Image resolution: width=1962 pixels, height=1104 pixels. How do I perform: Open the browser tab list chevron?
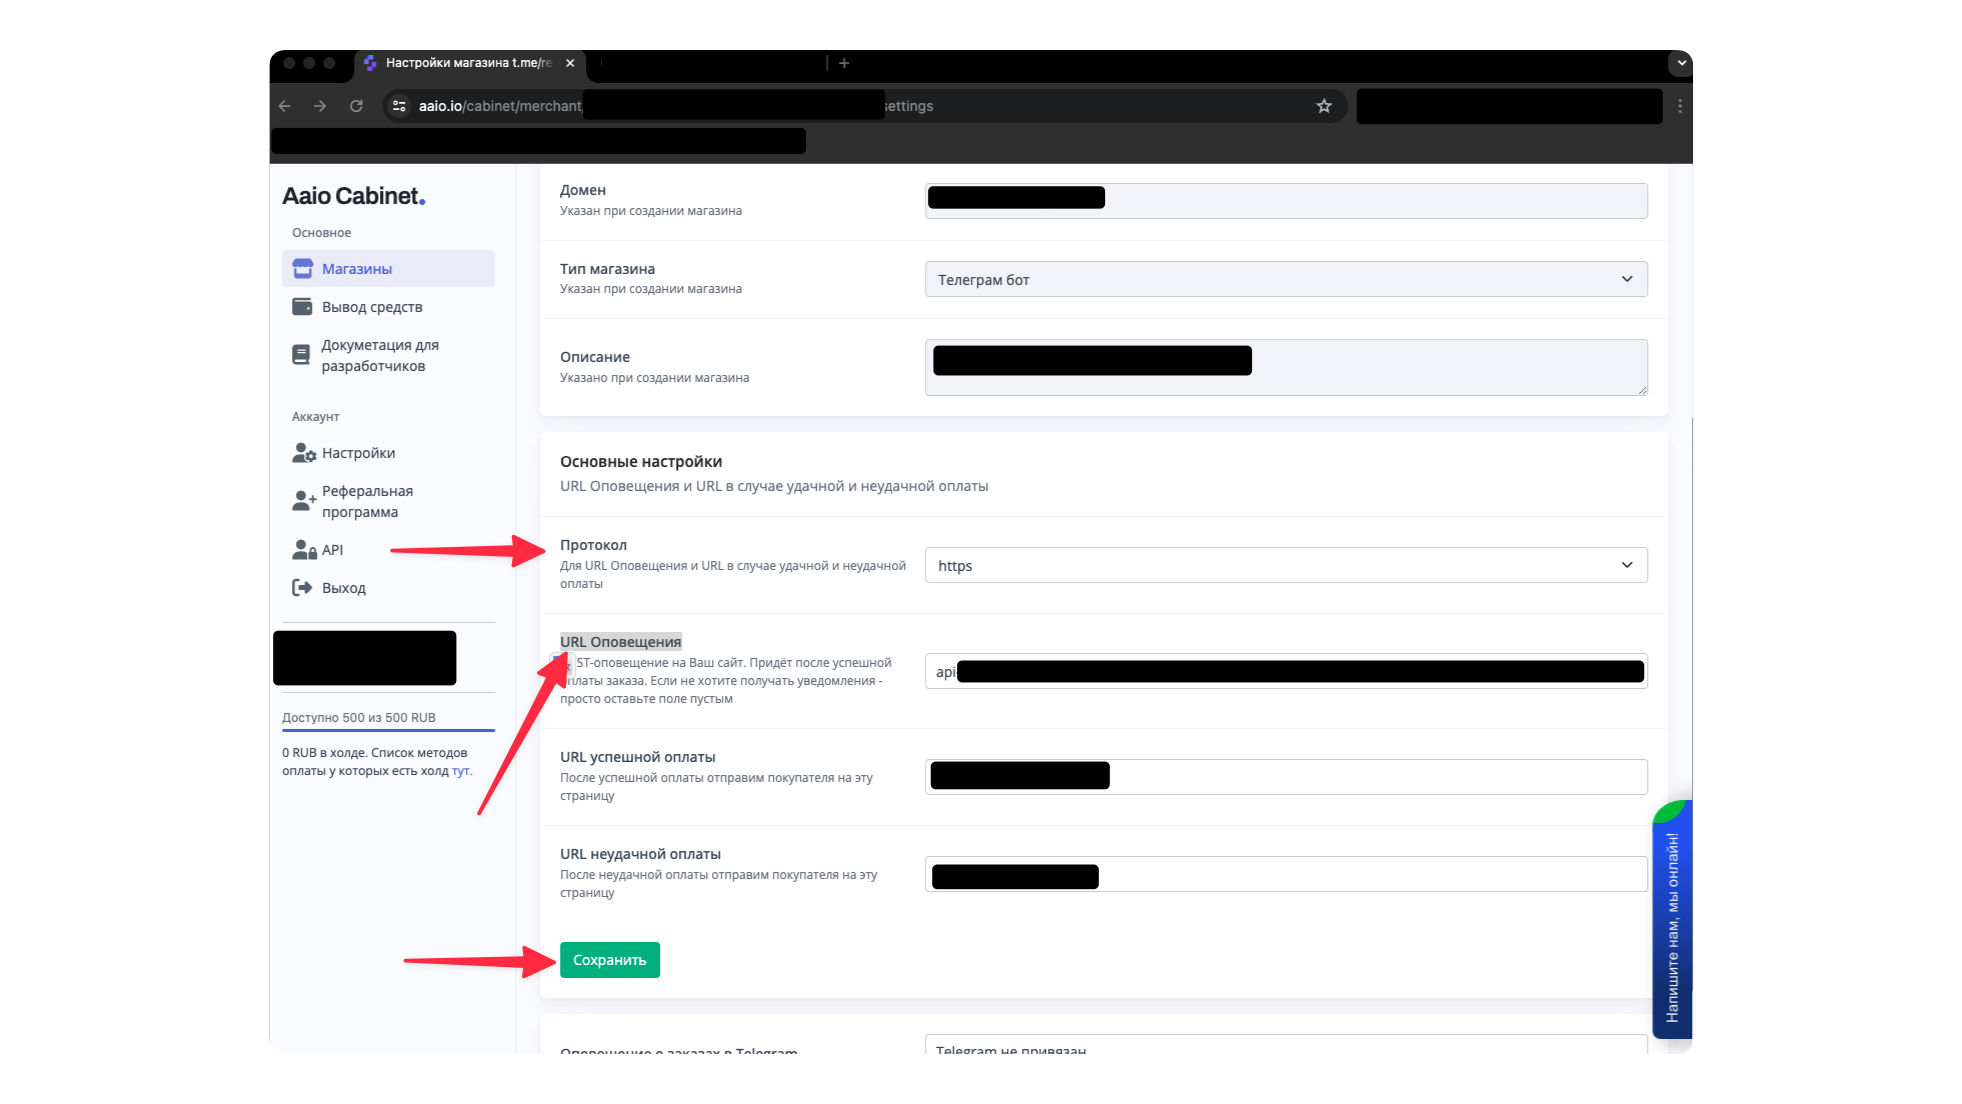[1681, 63]
